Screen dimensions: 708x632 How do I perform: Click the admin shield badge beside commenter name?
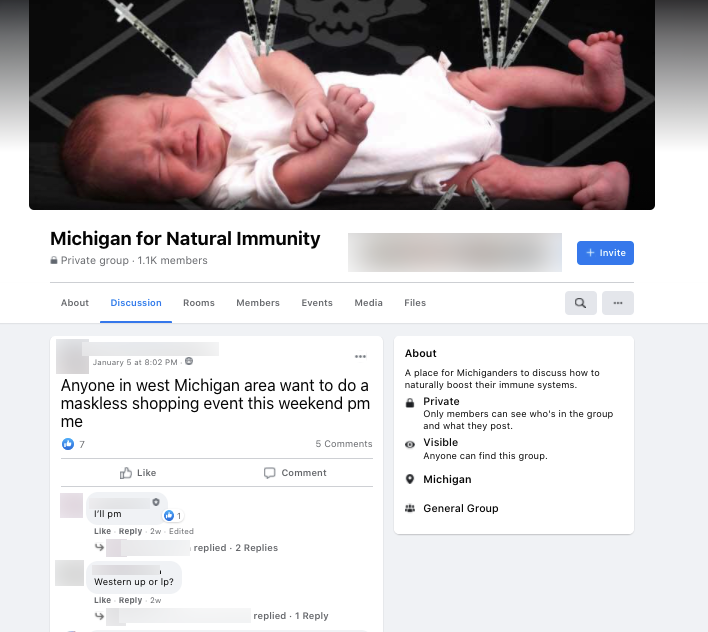156,502
